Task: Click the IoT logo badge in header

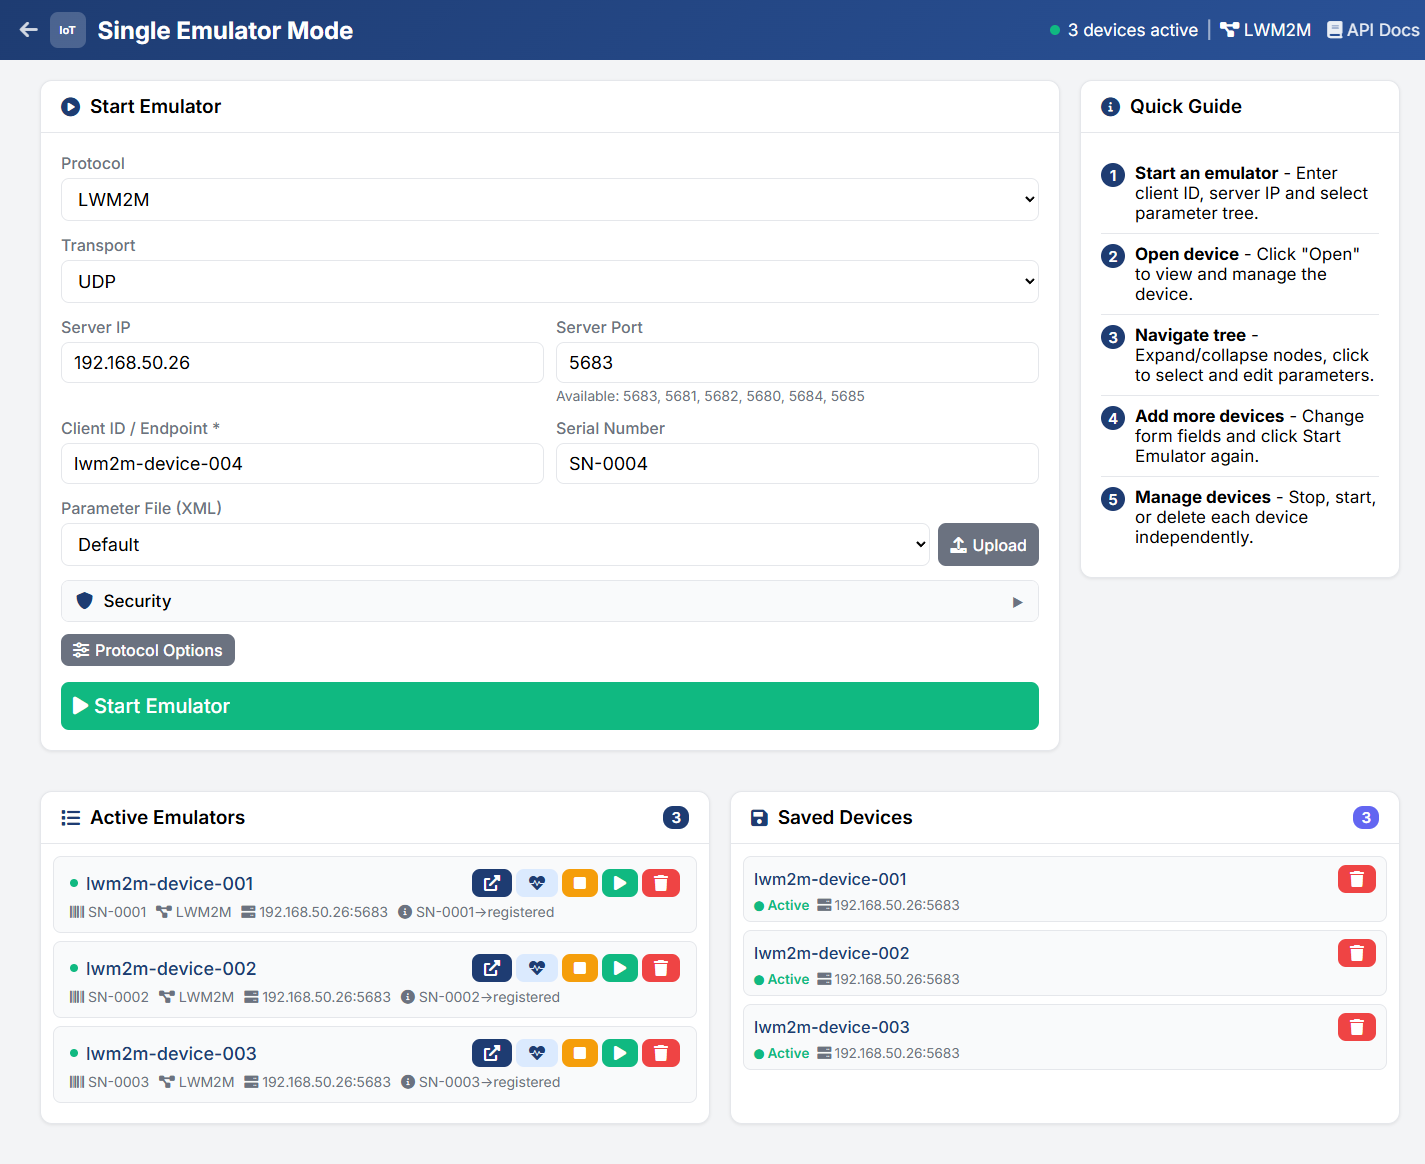Action: pos(68,30)
